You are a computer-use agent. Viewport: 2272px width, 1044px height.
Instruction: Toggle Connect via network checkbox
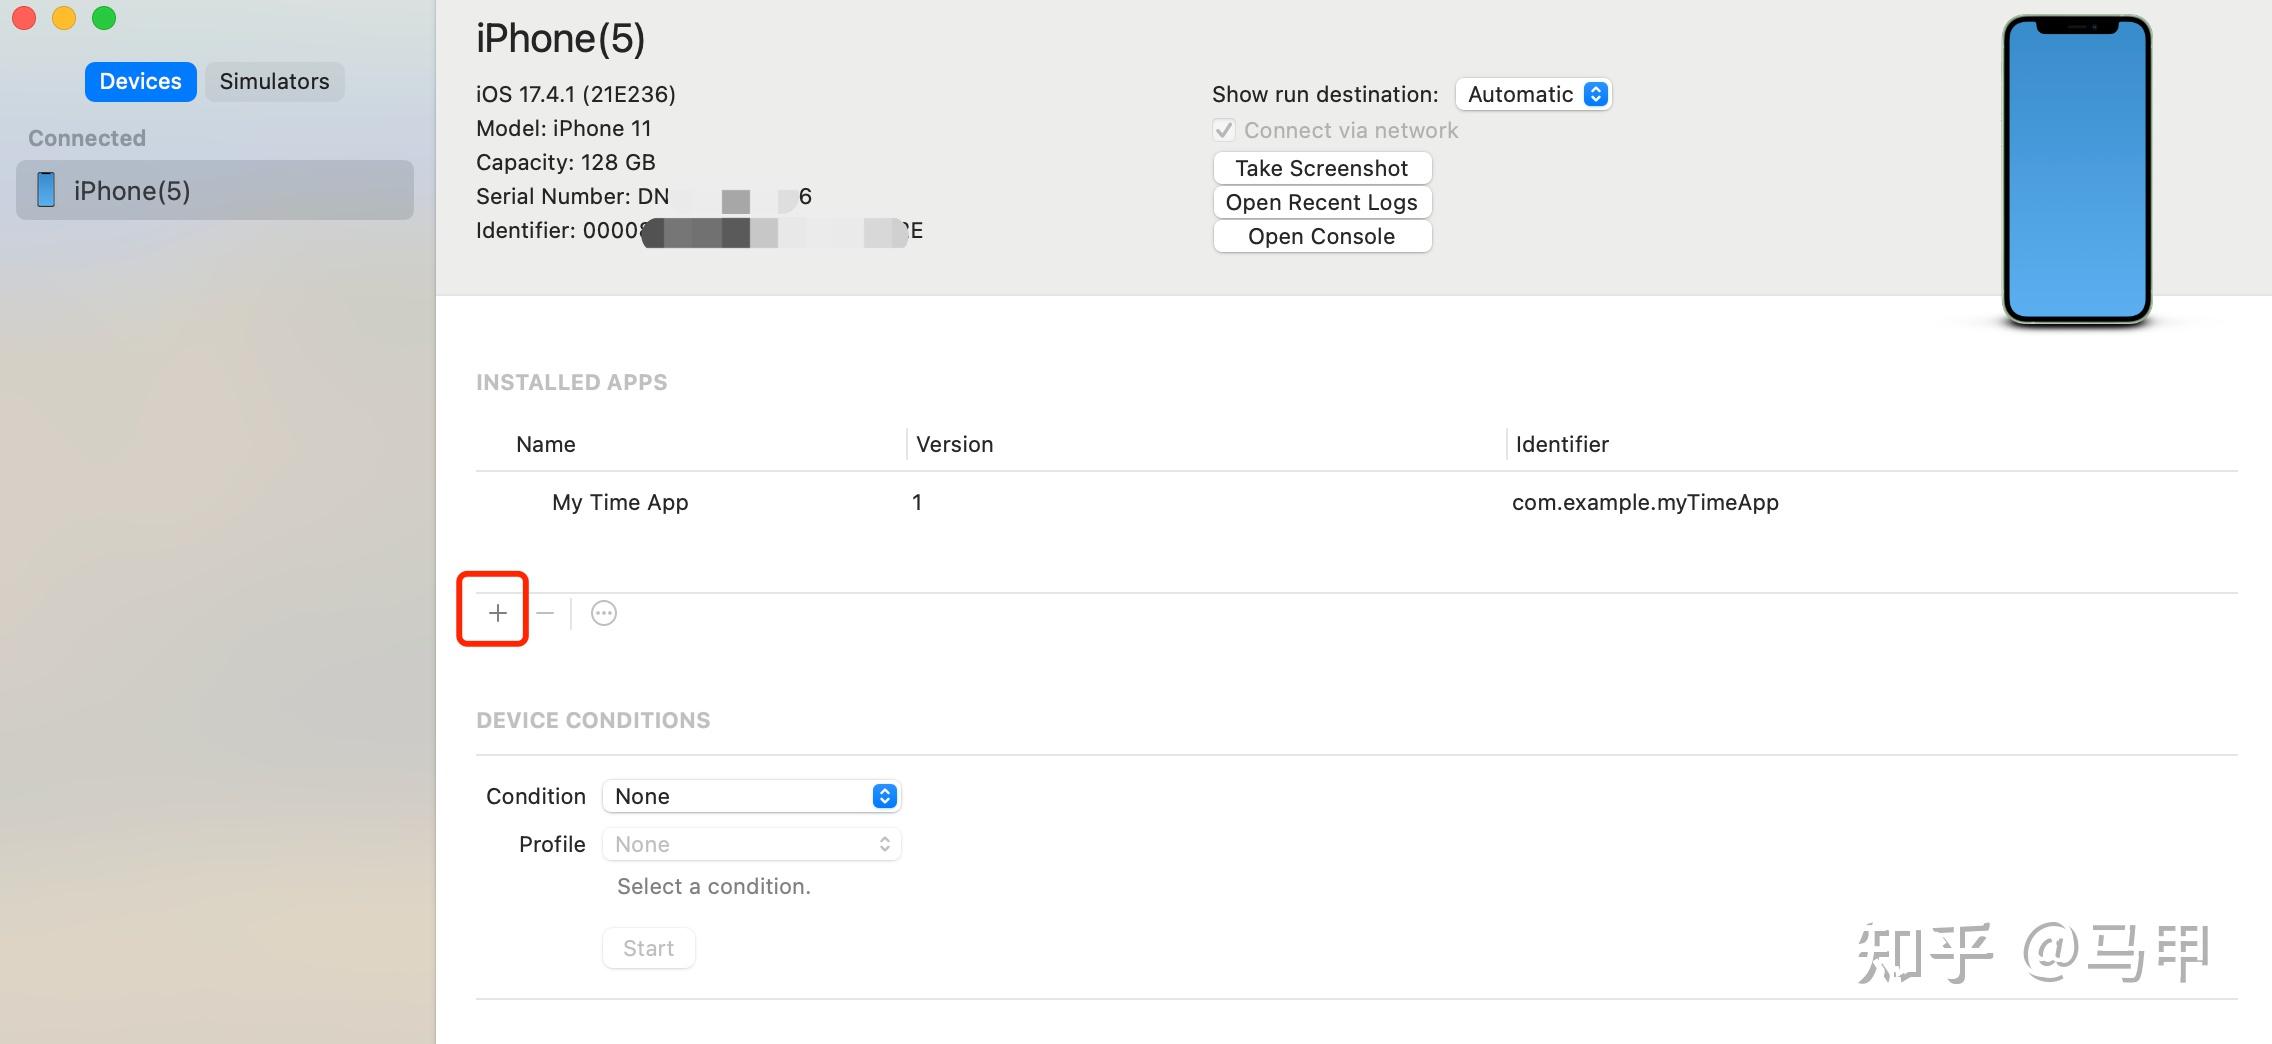tap(1224, 130)
